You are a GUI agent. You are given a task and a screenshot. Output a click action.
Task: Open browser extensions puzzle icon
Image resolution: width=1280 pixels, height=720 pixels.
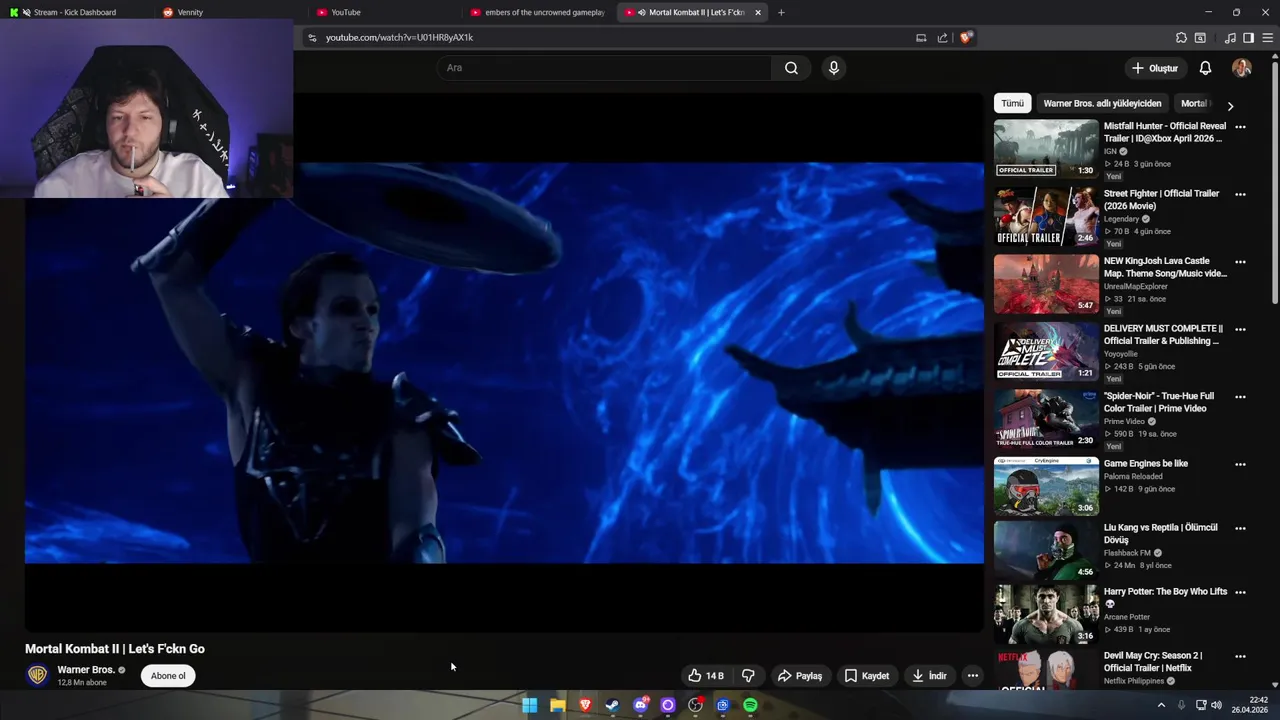1181,38
